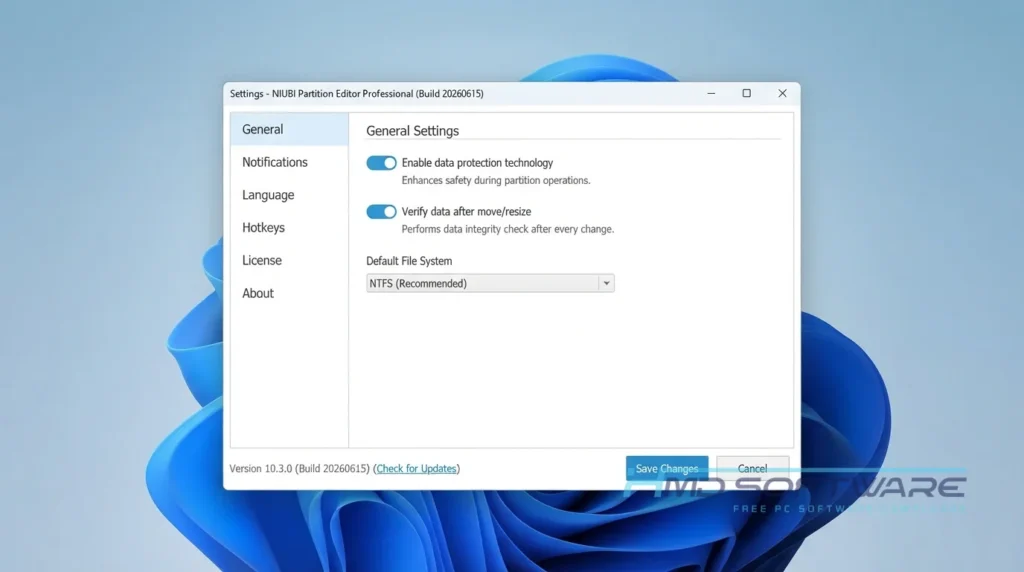Click 'Enhances safety during partition operations' text
This screenshot has width=1024, height=572.
point(496,180)
